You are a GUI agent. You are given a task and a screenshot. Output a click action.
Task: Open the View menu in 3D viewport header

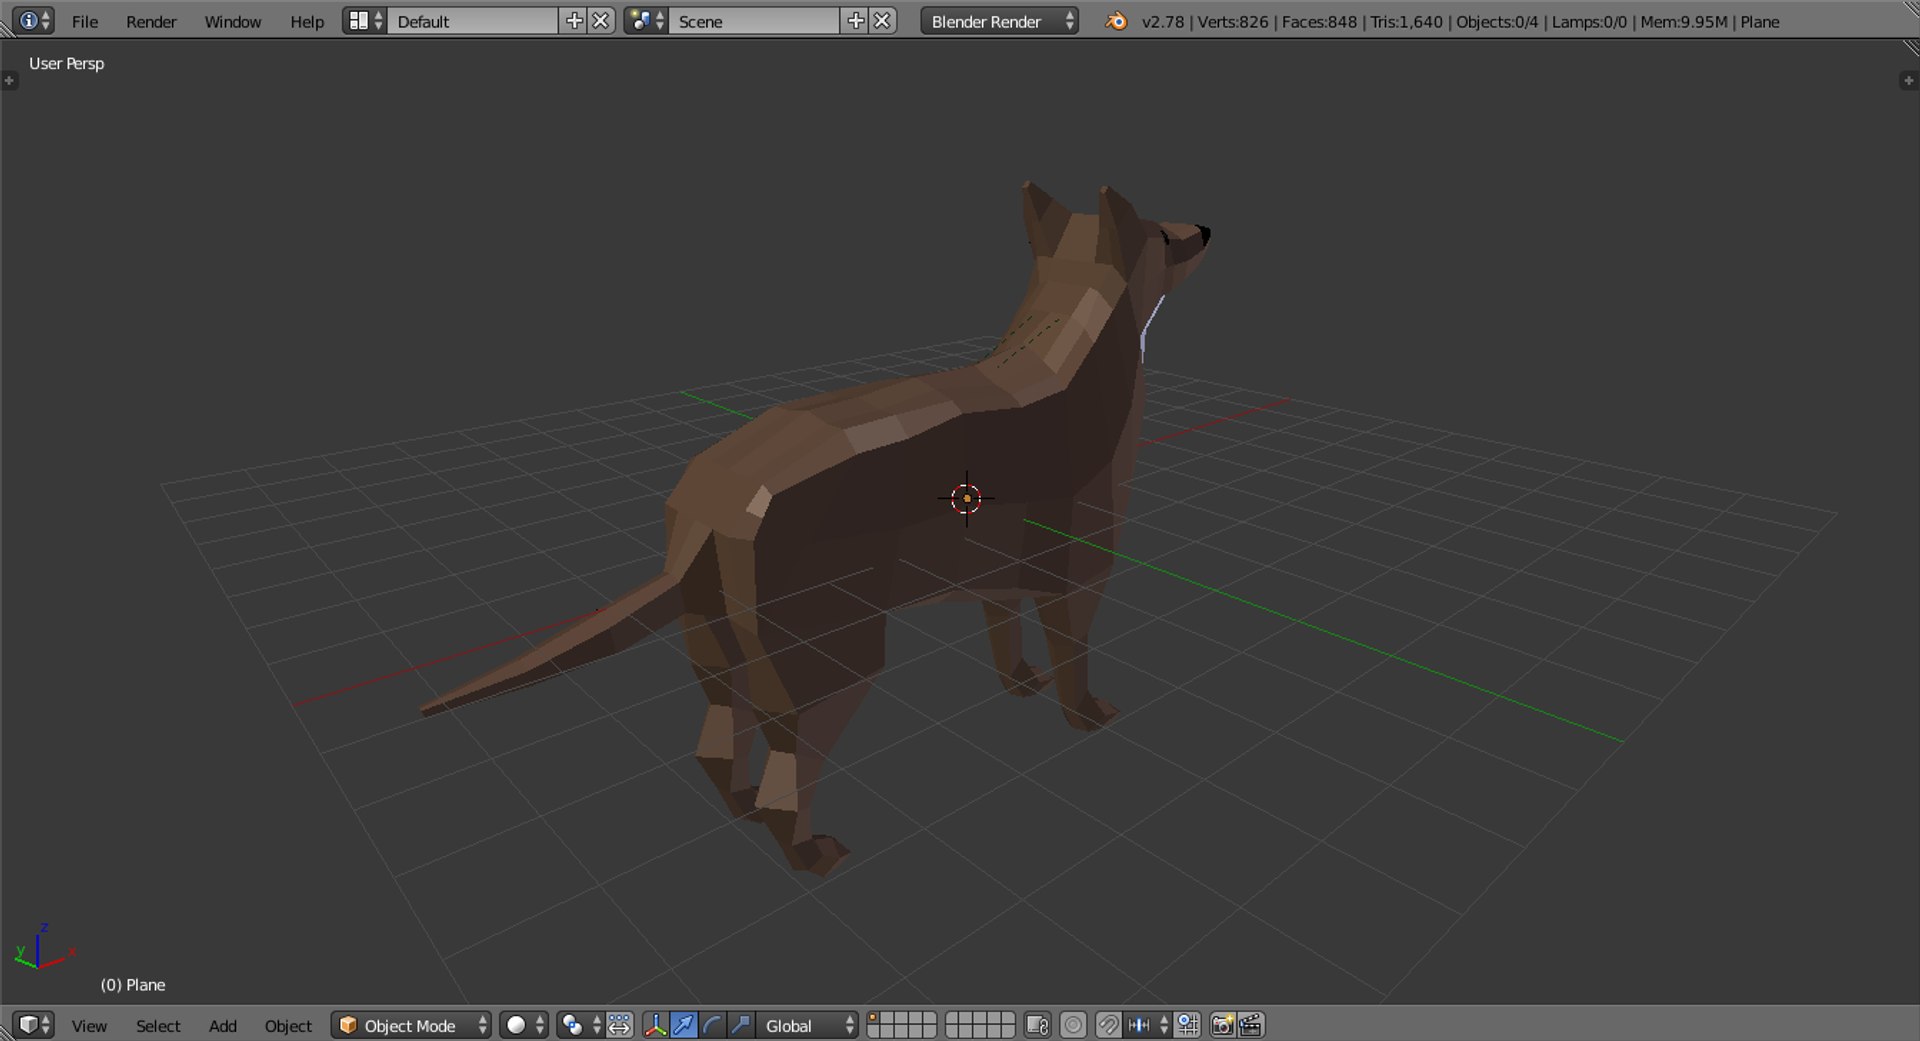[89, 1026]
